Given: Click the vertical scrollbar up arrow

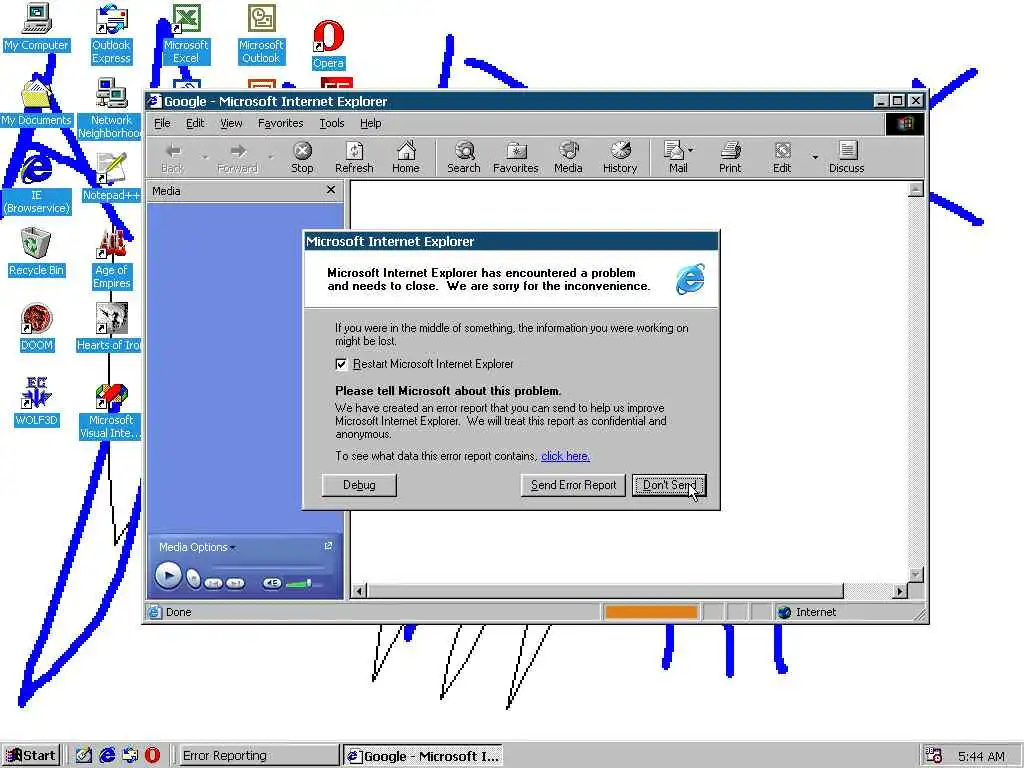Looking at the screenshot, I should 916,189.
